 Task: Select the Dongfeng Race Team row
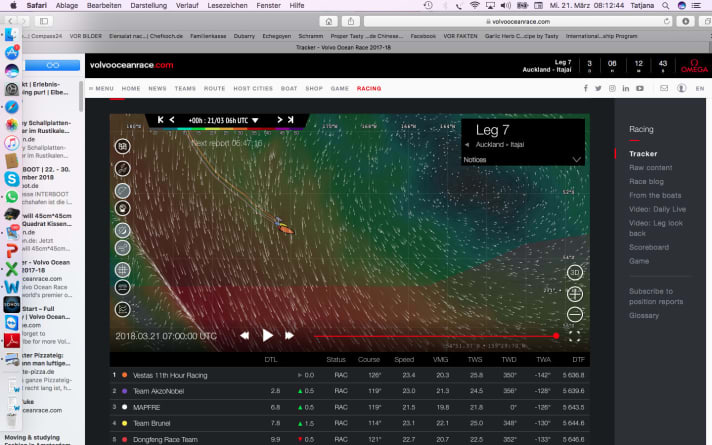pos(350,439)
